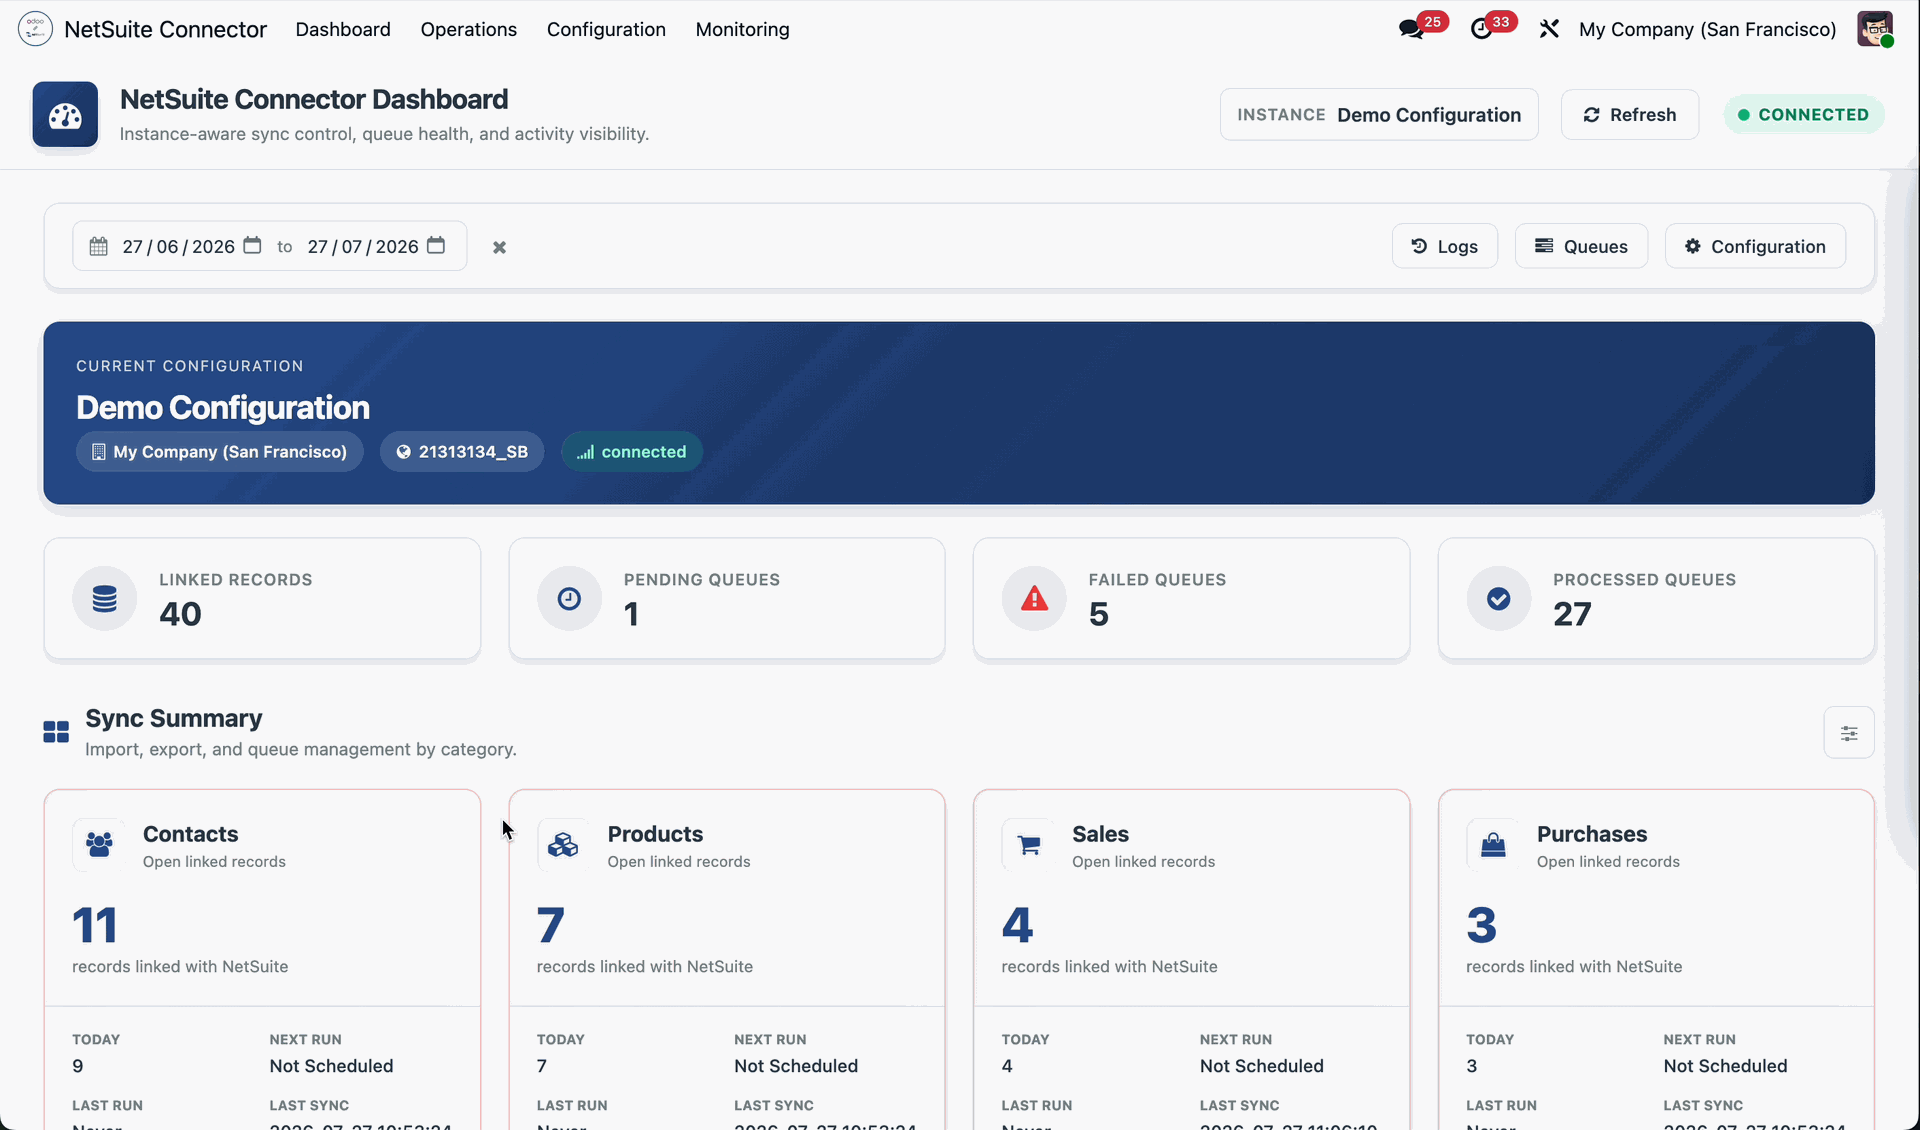Screen dimensions: 1920x1130
Task: Open the Instance Demo Configuration selector
Action: coord(1379,115)
